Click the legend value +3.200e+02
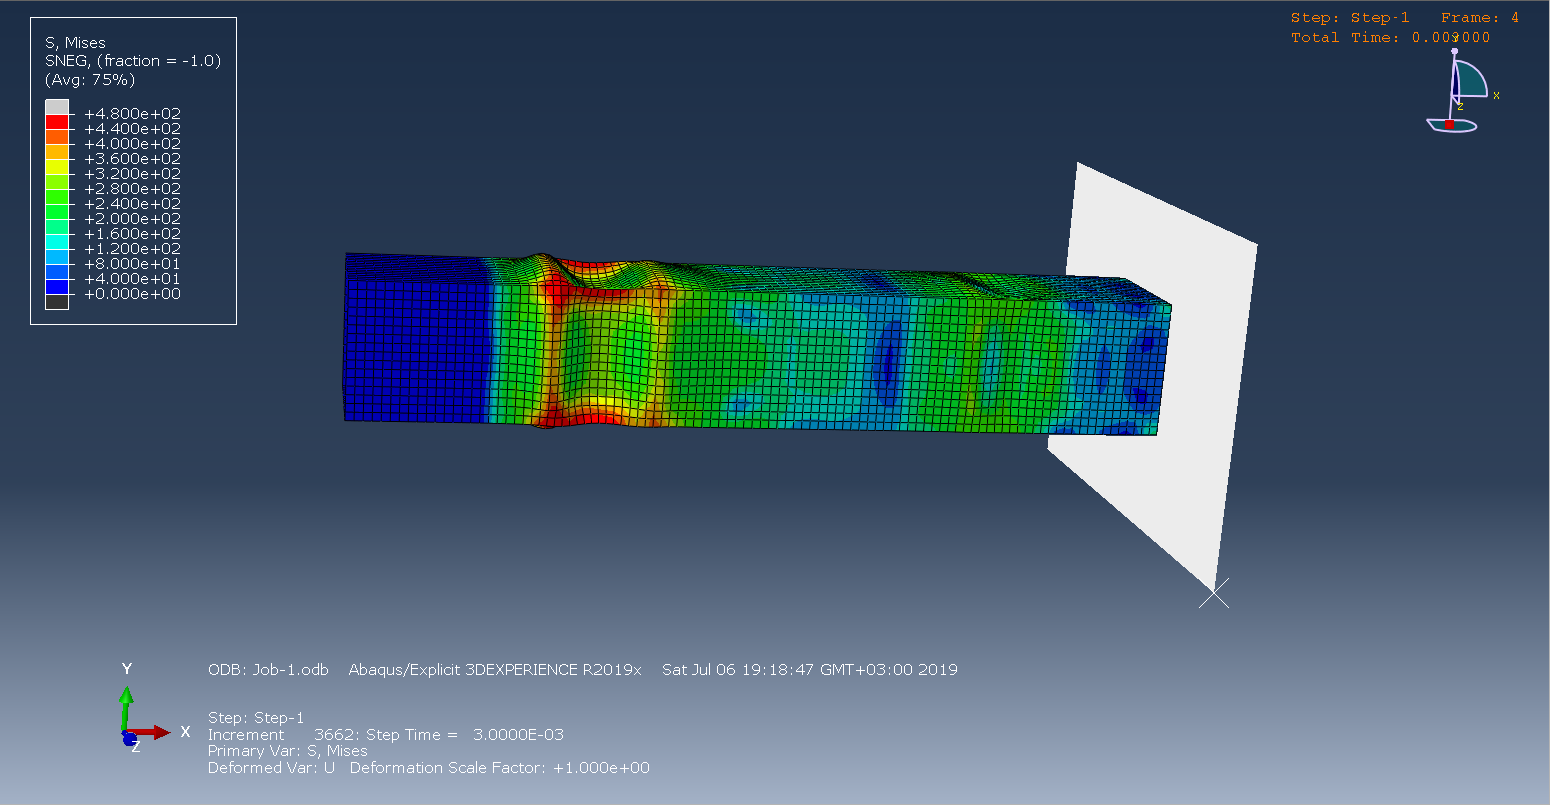The height and width of the screenshot is (807, 1550). coord(132,174)
